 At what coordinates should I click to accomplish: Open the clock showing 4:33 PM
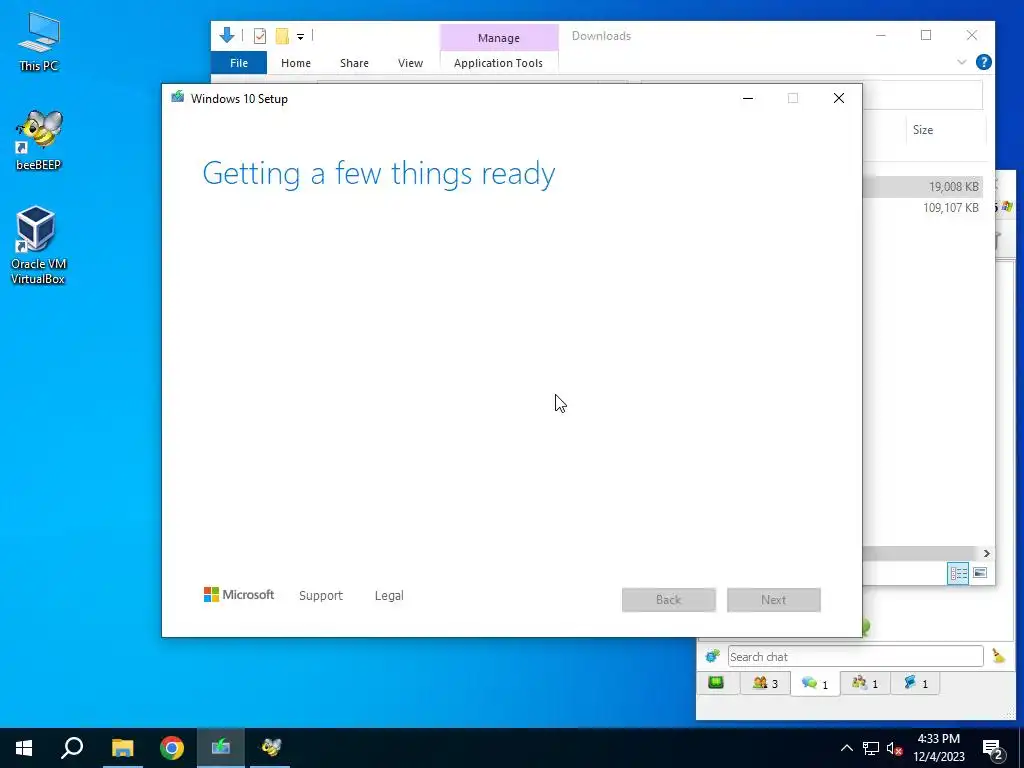tap(939, 748)
